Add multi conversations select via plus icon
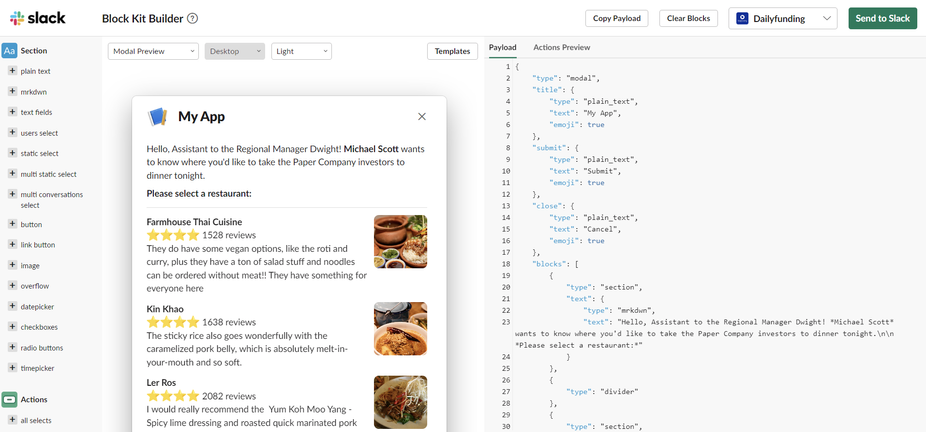The image size is (926, 432). [x=12, y=194]
